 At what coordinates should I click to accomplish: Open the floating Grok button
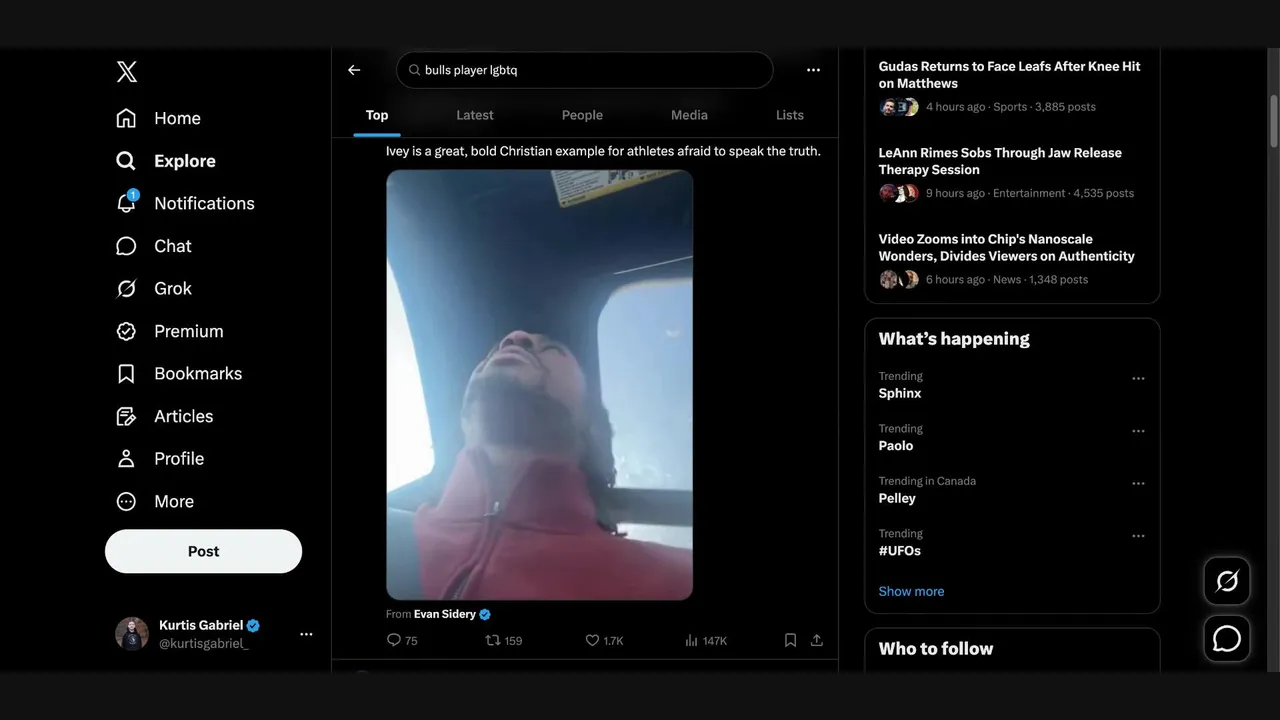[x=1227, y=581]
